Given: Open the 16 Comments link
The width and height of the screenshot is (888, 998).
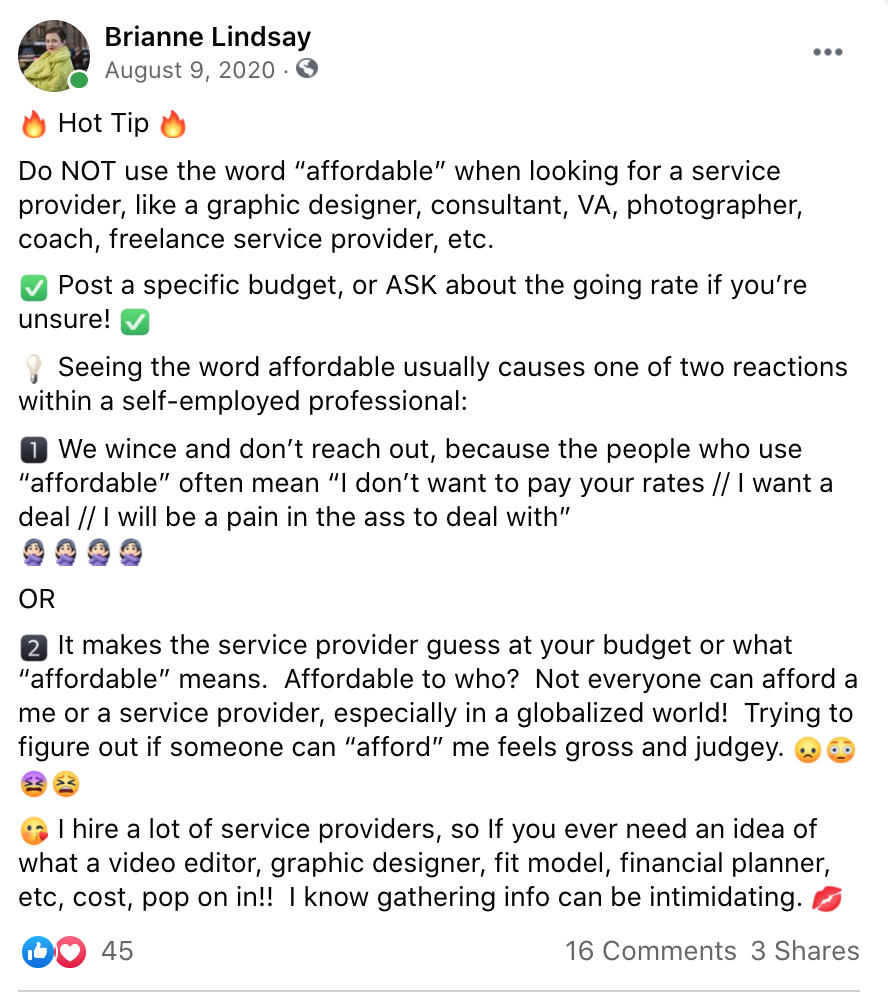Looking at the screenshot, I should (x=650, y=951).
